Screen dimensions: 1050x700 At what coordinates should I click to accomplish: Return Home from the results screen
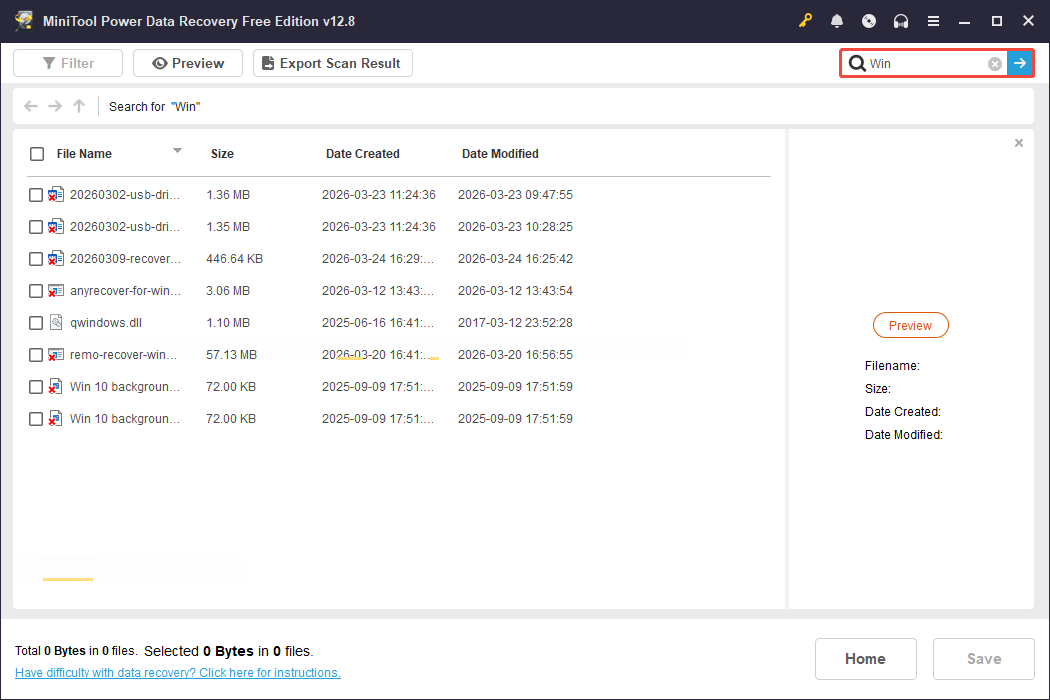tap(865, 658)
